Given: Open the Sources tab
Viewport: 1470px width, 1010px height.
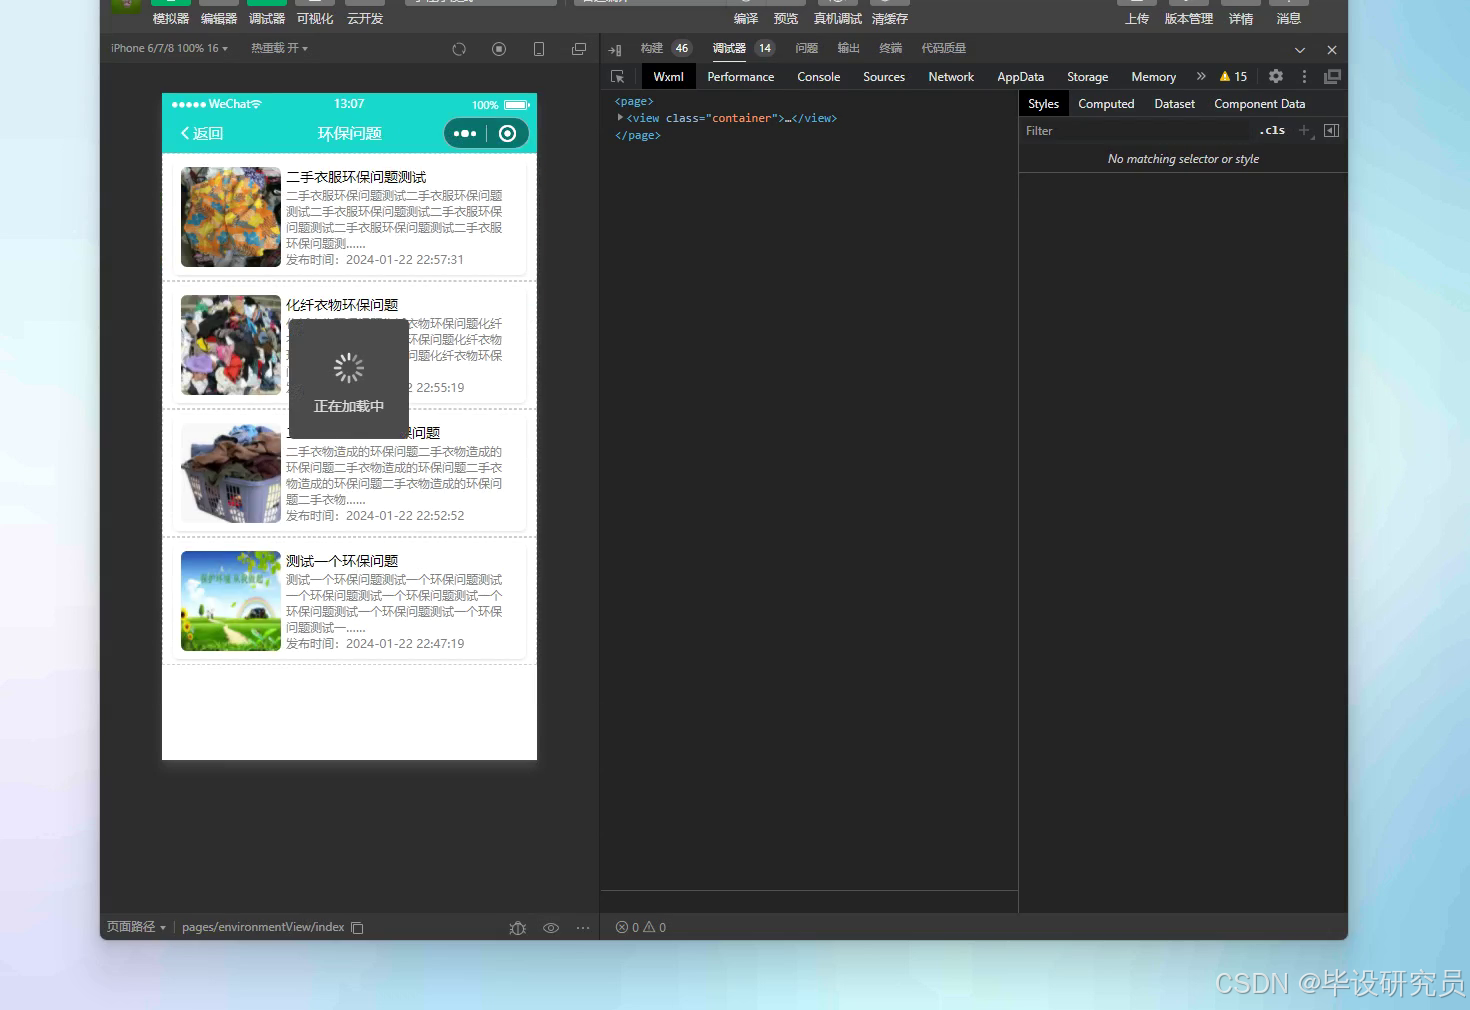Looking at the screenshot, I should pyautogui.click(x=884, y=77).
